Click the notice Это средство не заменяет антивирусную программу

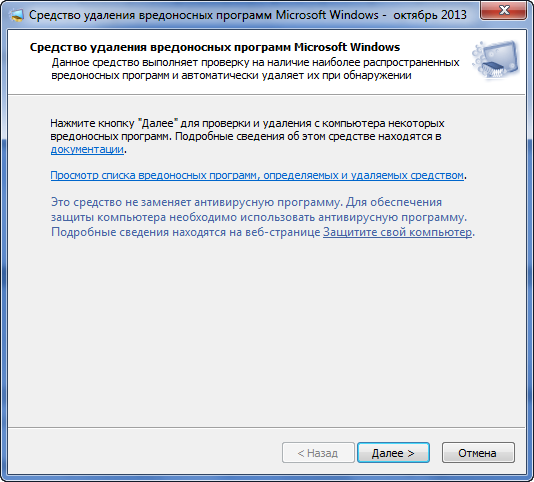coord(263,217)
